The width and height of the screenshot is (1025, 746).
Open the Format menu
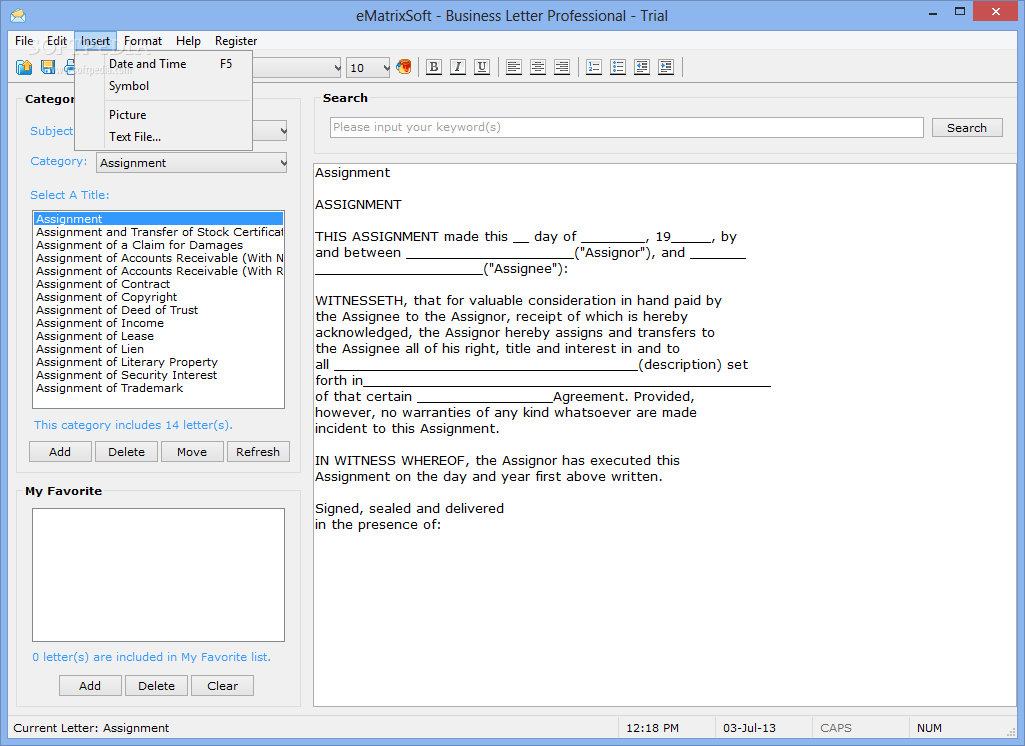click(x=143, y=41)
